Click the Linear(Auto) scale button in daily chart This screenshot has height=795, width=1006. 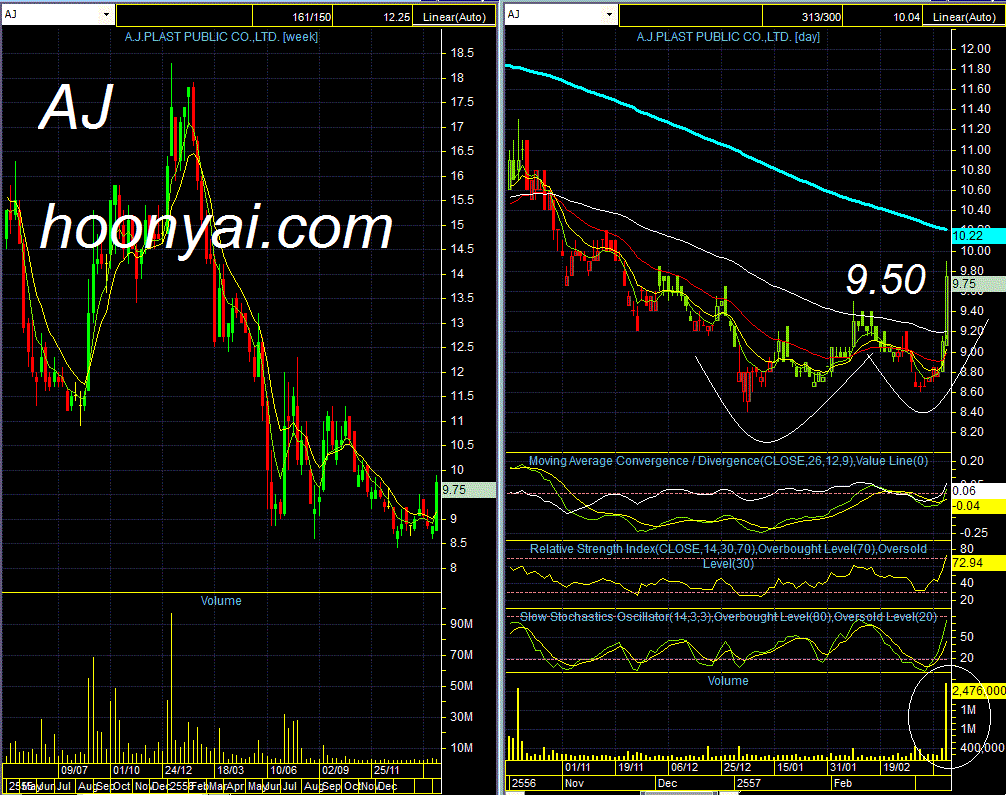click(x=964, y=17)
